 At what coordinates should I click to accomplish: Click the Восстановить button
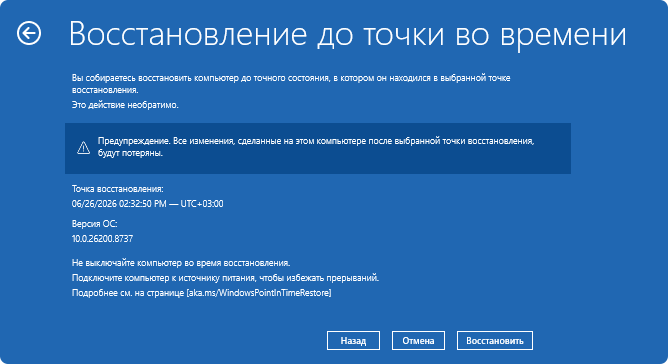[495, 341]
